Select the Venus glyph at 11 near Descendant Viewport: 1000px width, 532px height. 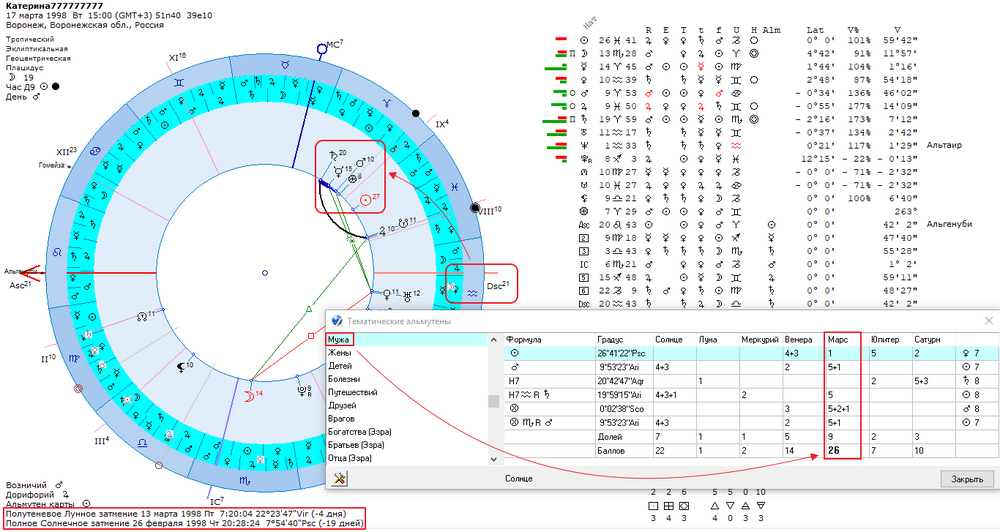click(386, 294)
